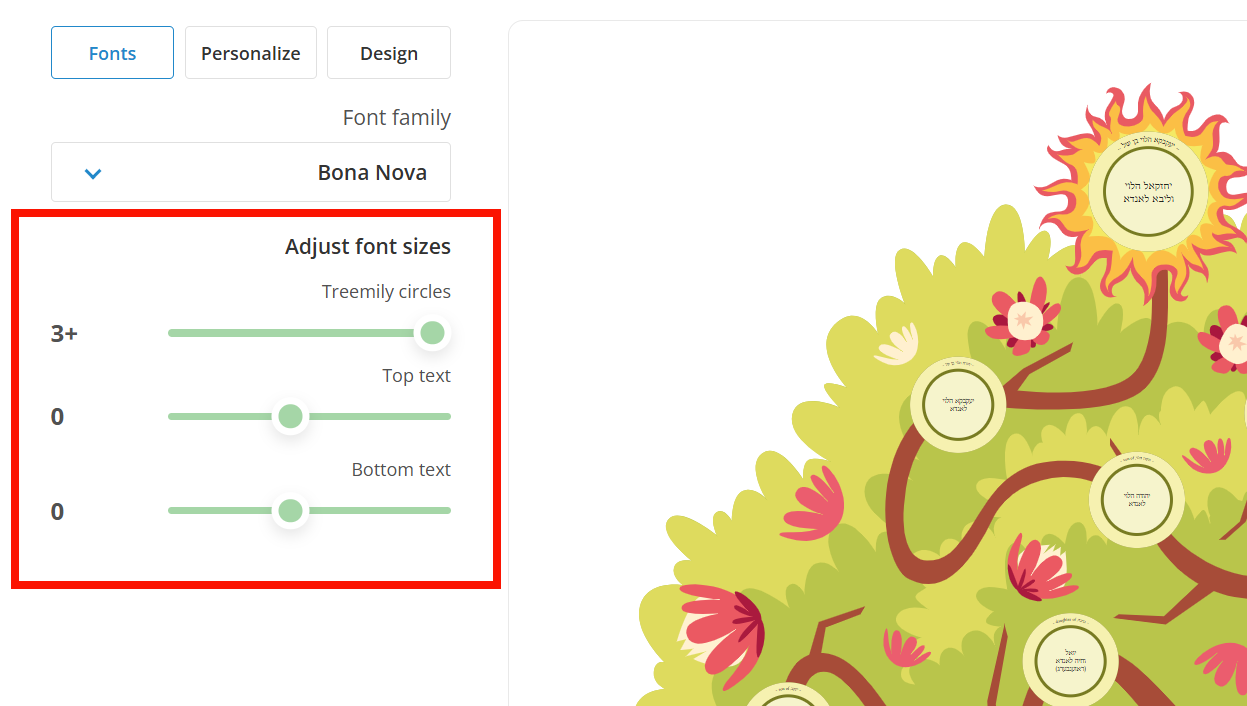
Task: Click the Bottom text slider handle
Action: (290, 511)
